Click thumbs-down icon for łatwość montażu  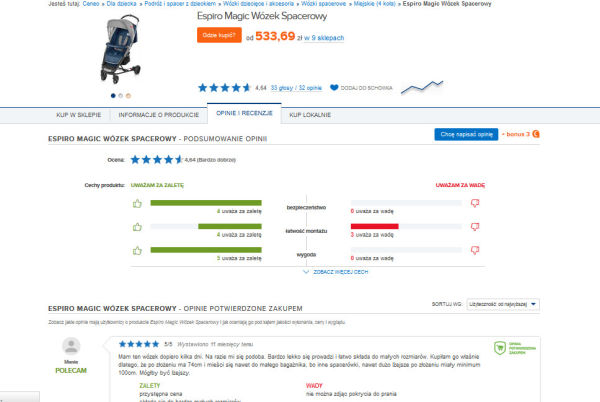[x=475, y=227]
